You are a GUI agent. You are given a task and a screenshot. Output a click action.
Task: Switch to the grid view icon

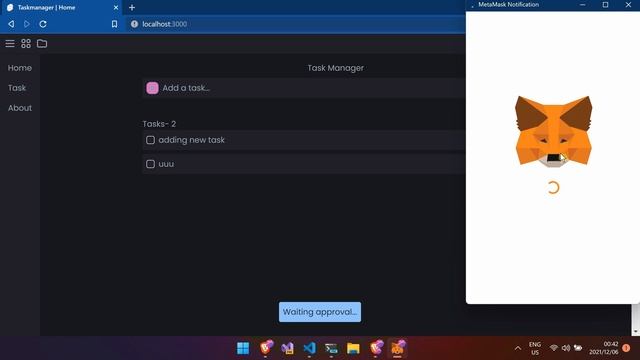(26, 44)
